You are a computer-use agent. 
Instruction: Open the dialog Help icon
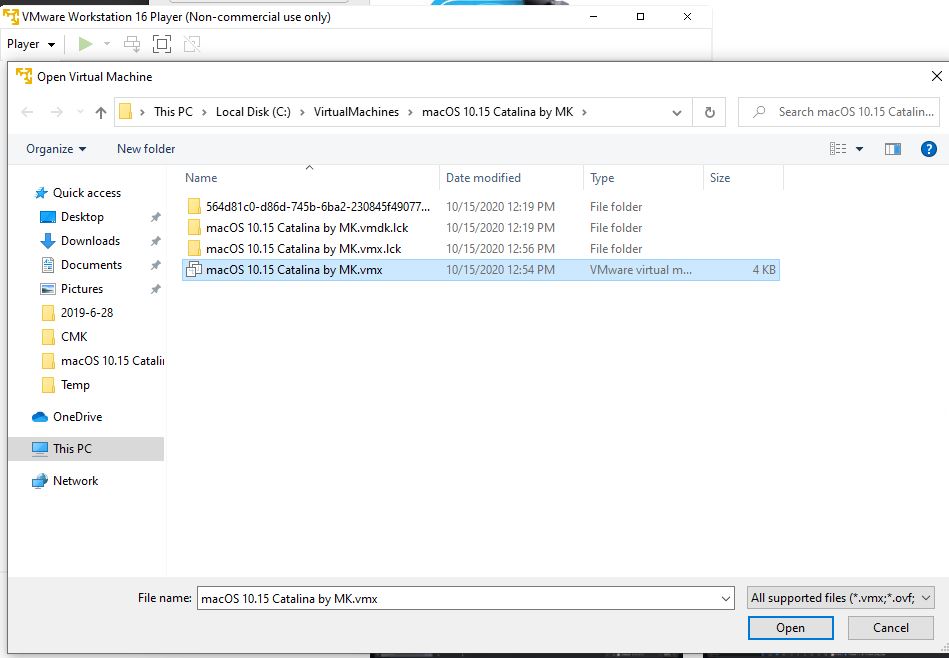pyautogui.click(x=928, y=149)
